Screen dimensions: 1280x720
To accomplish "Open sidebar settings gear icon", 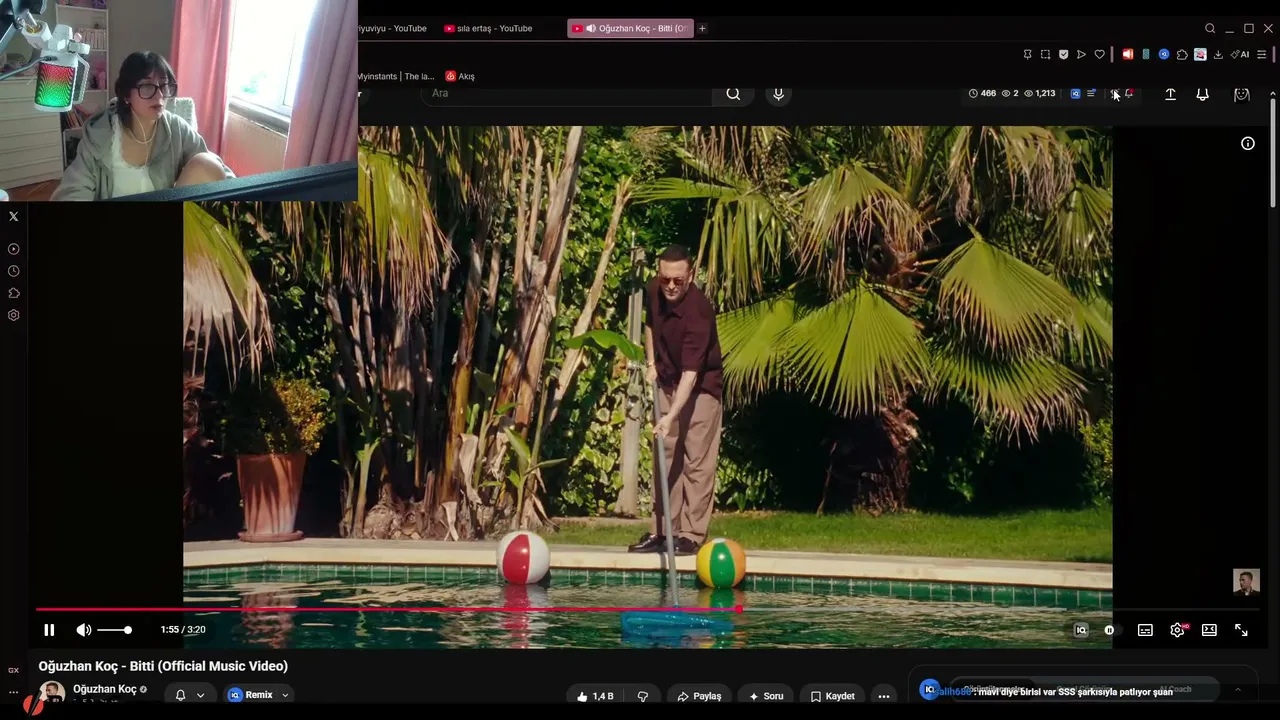I will tap(13, 315).
